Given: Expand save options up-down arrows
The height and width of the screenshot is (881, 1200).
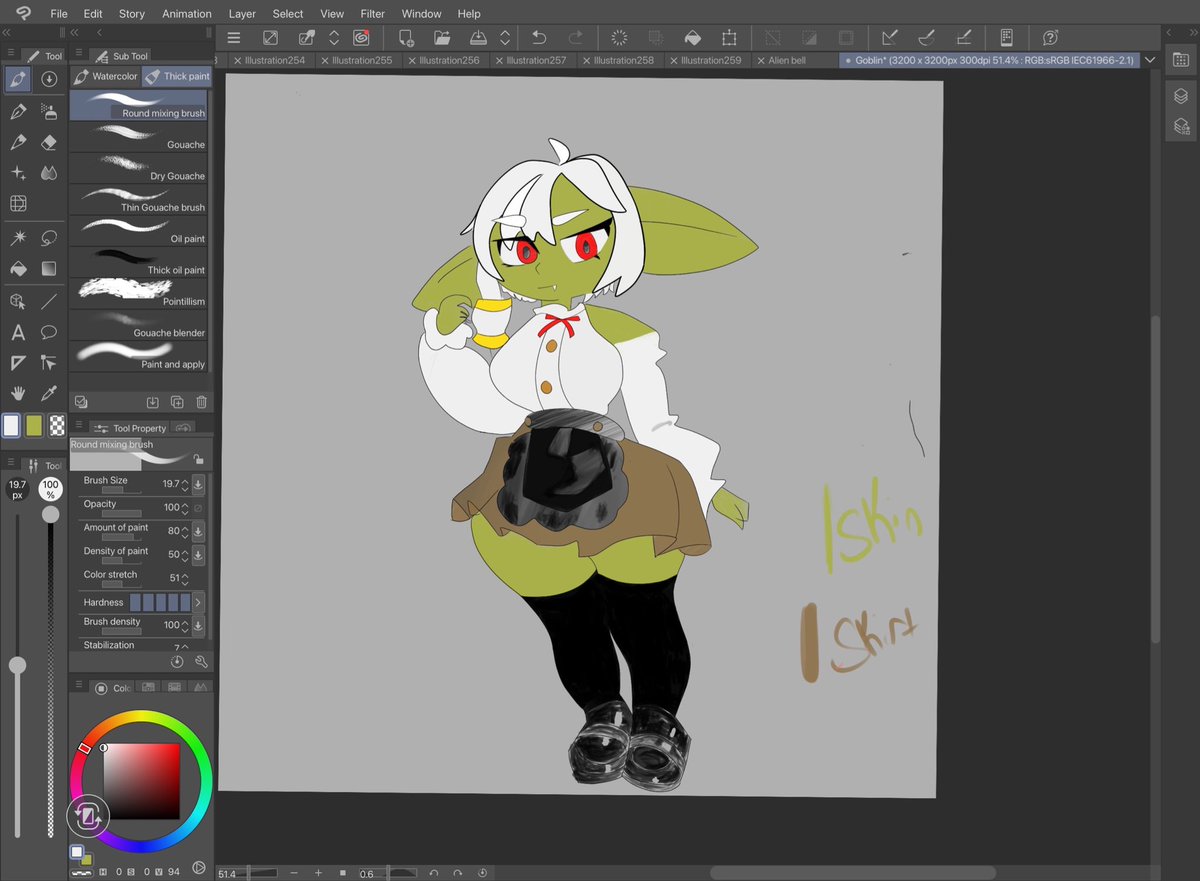Looking at the screenshot, I should pos(505,38).
